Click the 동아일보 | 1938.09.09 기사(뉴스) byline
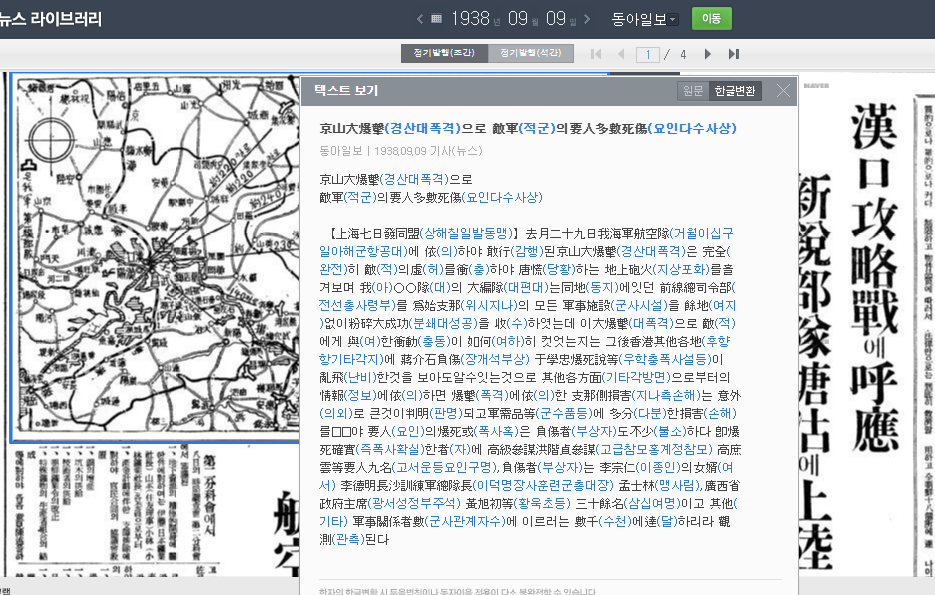Image resolution: width=935 pixels, height=595 pixels. [x=401, y=151]
